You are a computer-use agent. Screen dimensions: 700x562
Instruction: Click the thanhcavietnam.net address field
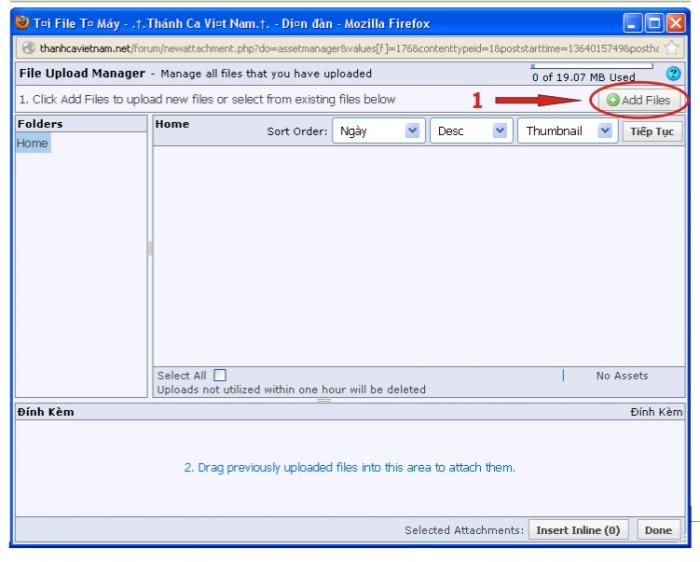[340, 48]
